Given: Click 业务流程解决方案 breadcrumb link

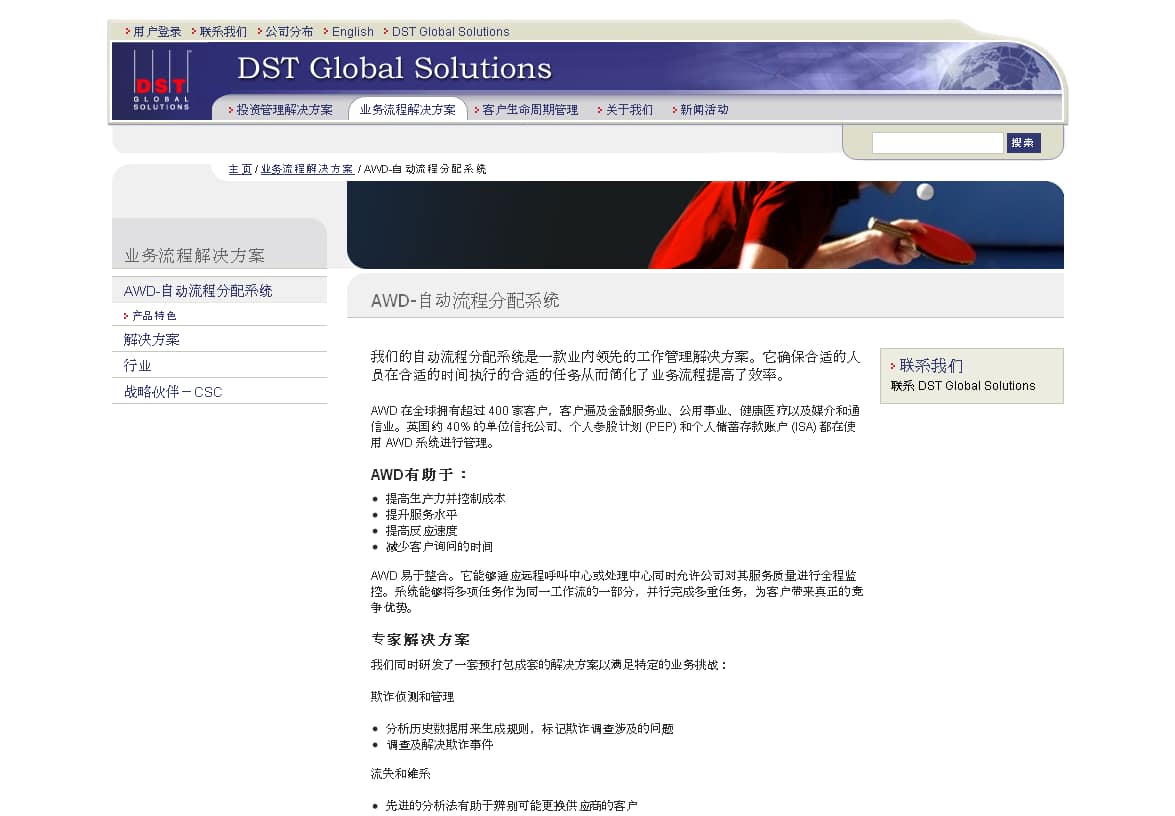Looking at the screenshot, I should click(307, 169).
